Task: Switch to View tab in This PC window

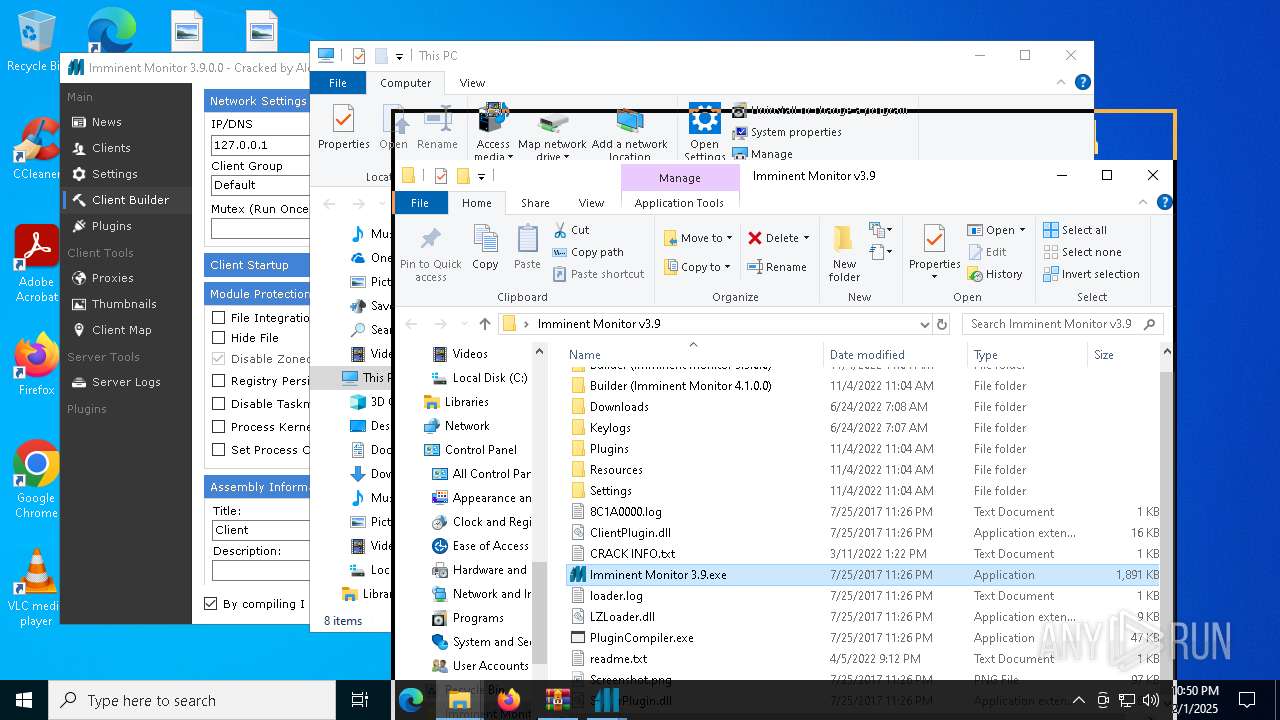Action: (x=472, y=83)
